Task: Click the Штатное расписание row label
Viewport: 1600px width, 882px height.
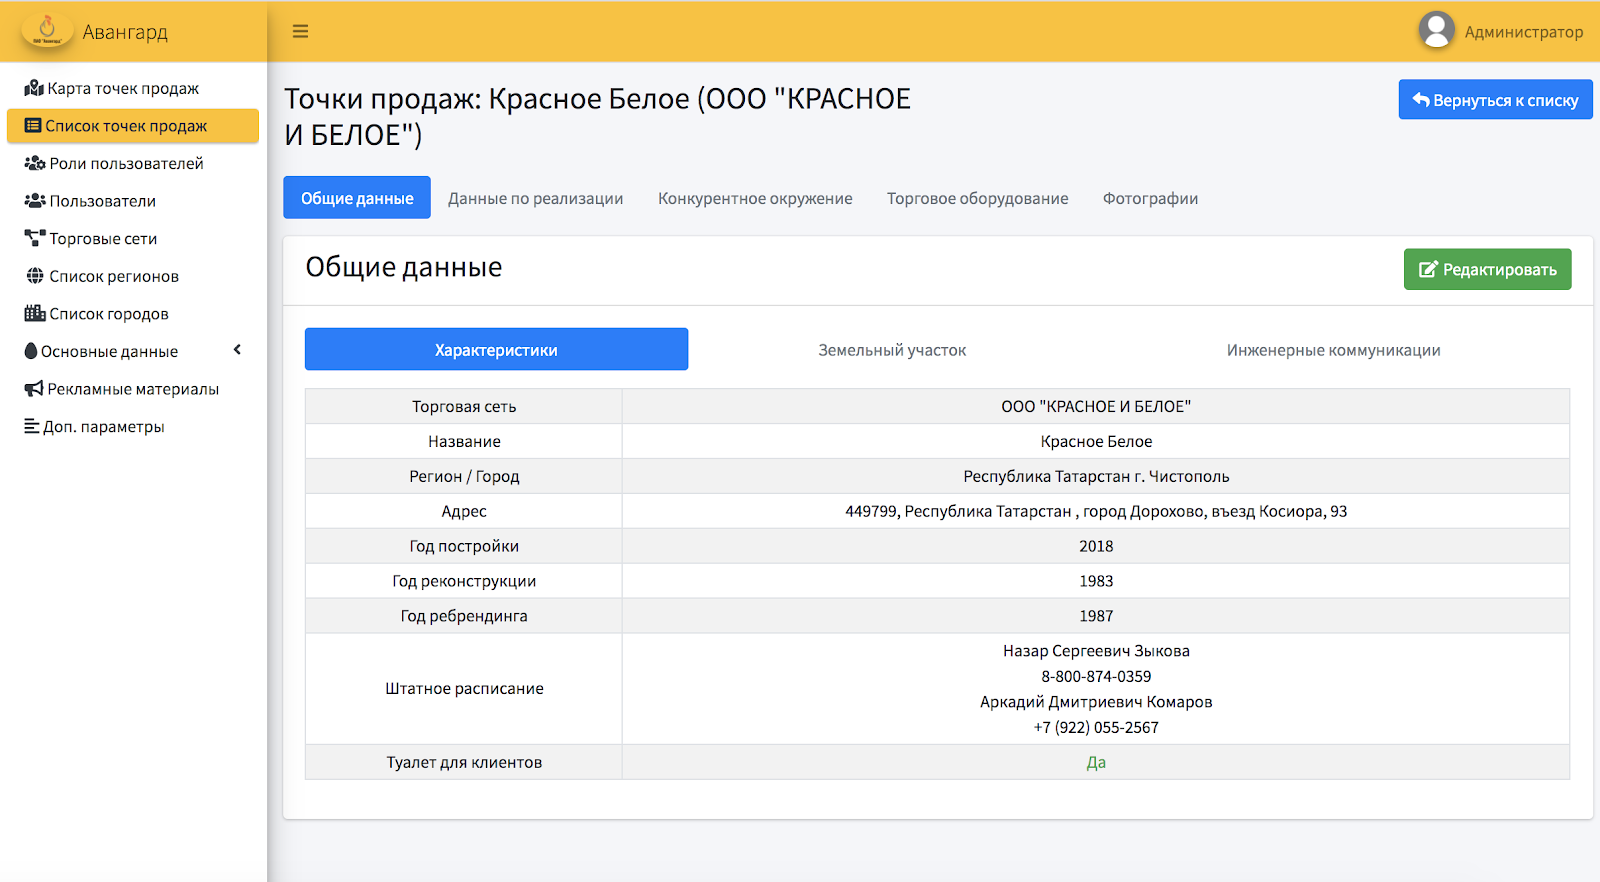Action: pos(464,689)
